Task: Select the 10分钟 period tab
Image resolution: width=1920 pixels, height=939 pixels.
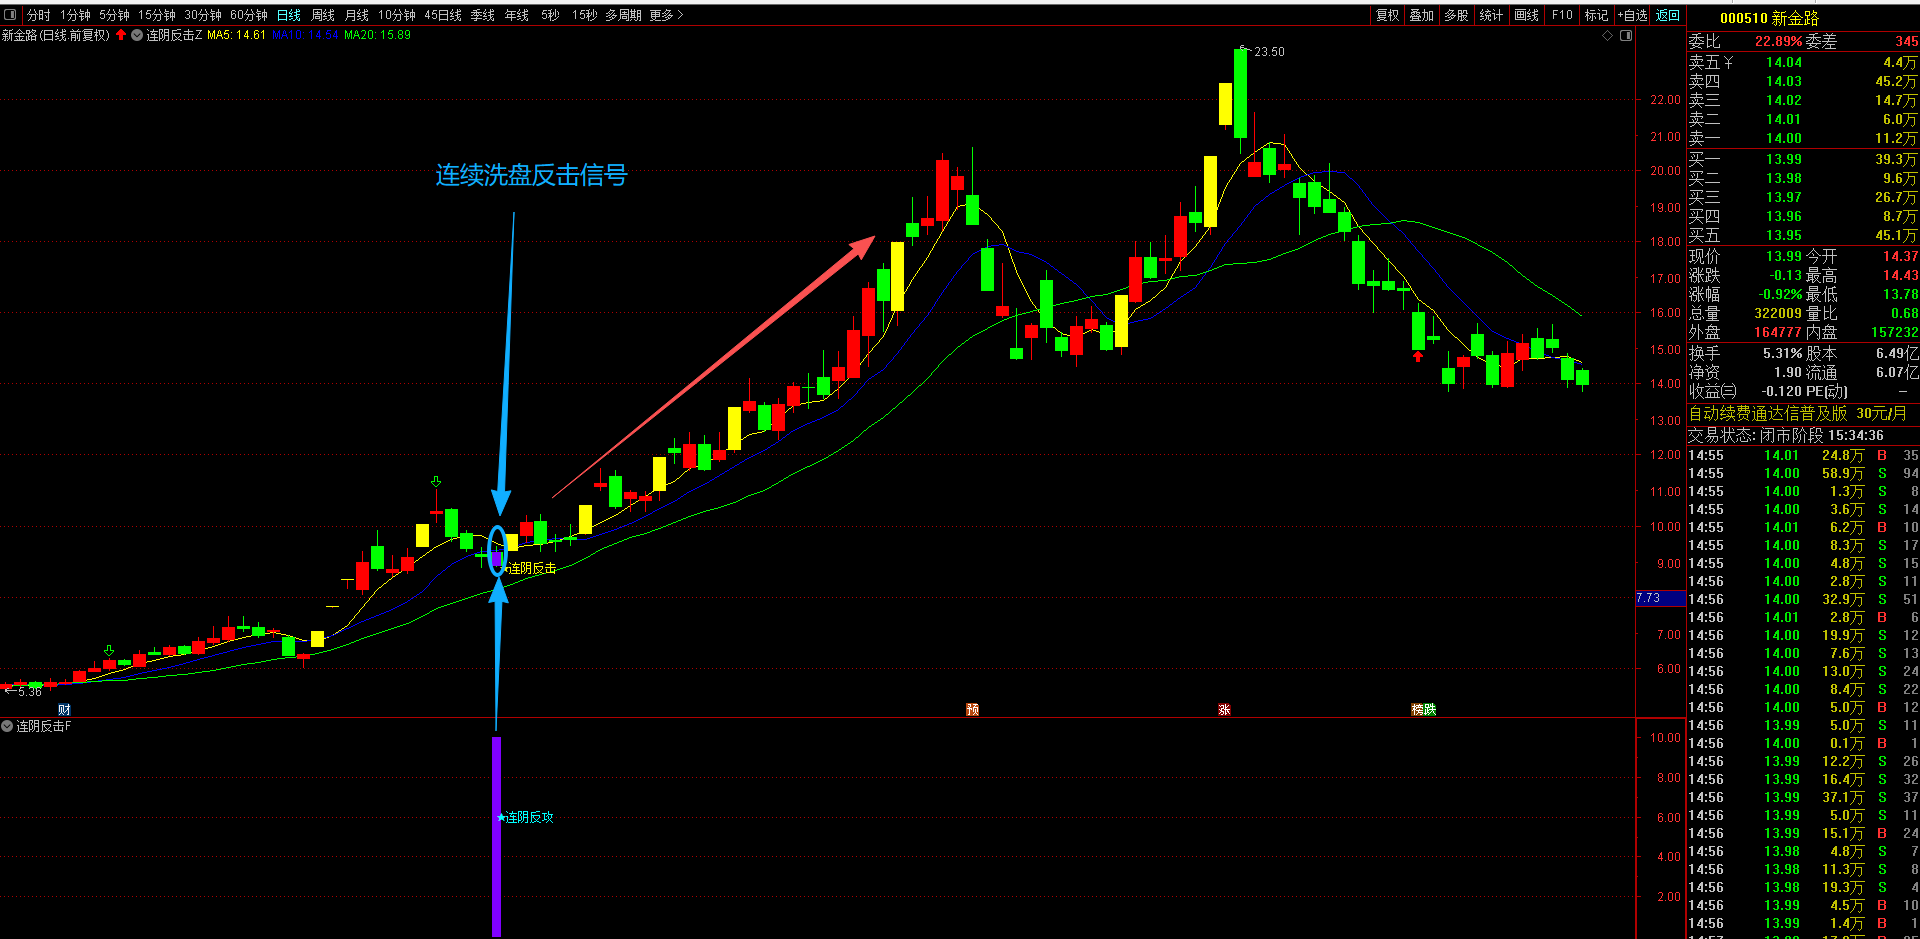Action: (x=397, y=15)
